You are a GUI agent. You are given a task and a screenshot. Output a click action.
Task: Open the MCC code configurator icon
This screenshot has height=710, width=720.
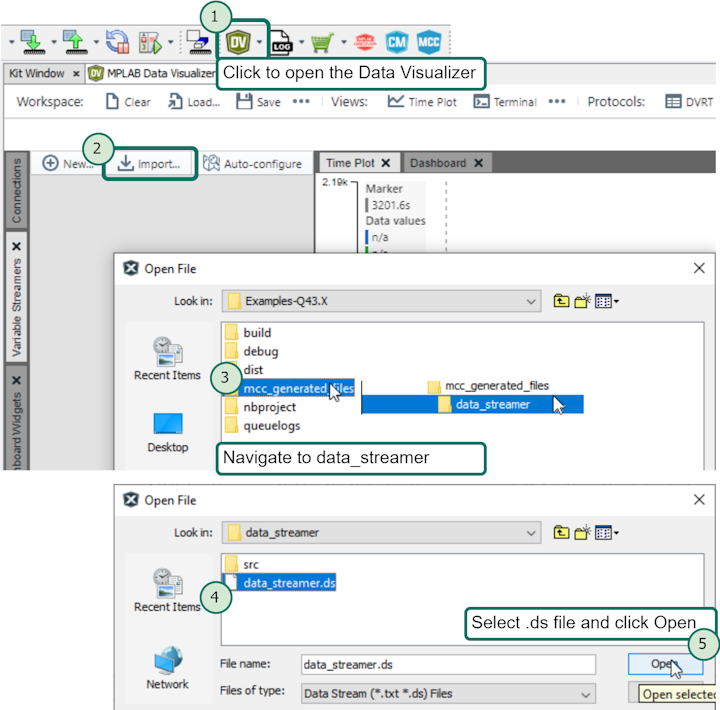click(429, 42)
